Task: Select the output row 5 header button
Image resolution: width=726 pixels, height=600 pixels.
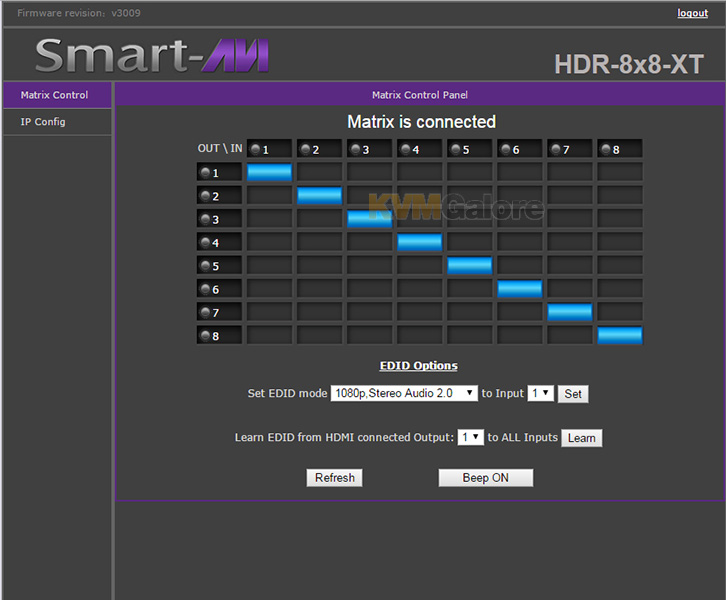Action: (219, 265)
